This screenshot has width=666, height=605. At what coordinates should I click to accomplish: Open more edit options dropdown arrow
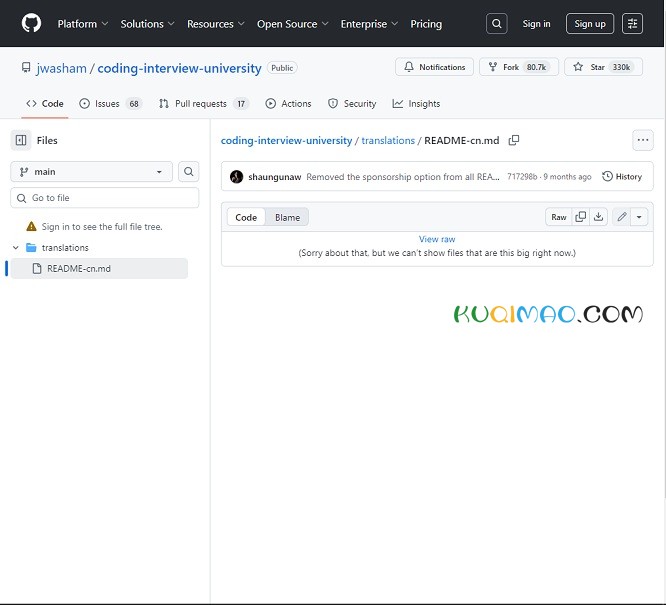pyautogui.click(x=639, y=217)
